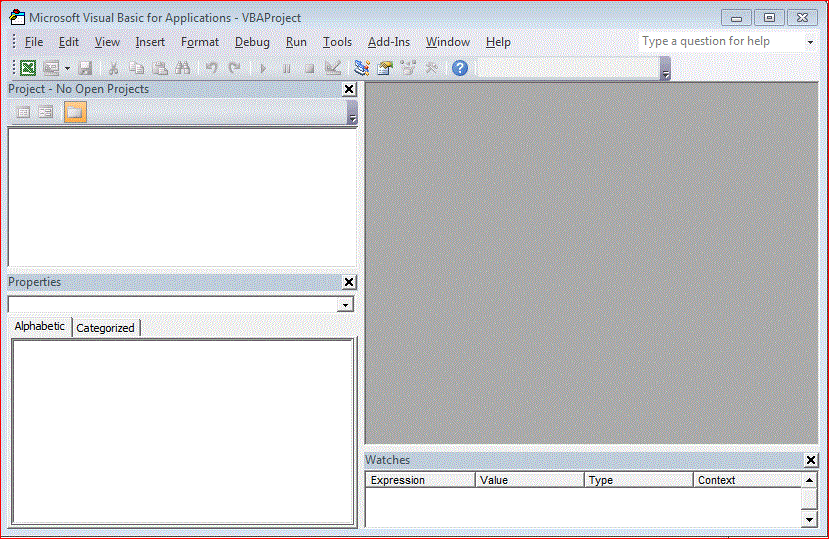Screen dimensions: 829x539
Task: Open the File menu
Action: click(34, 42)
